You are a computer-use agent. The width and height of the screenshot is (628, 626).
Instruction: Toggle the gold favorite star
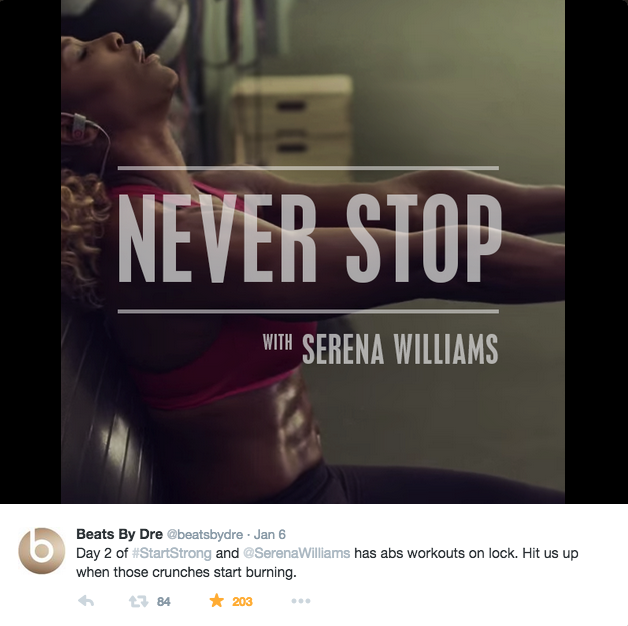[x=217, y=600]
